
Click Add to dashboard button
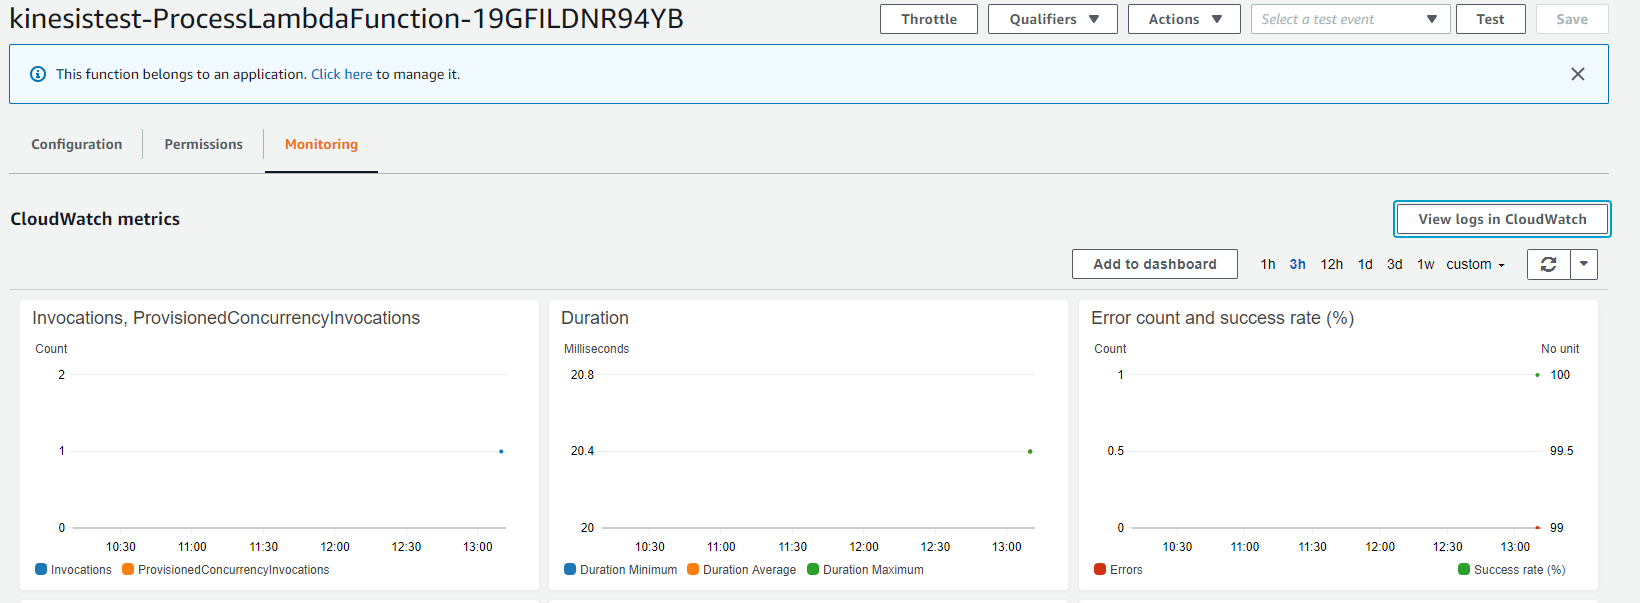click(x=1155, y=264)
